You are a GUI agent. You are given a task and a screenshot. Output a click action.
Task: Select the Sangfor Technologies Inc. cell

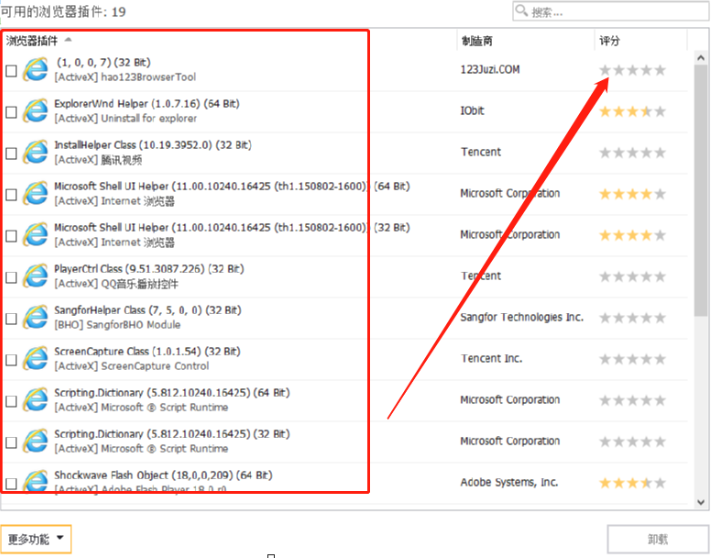pyautogui.click(x=522, y=317)
